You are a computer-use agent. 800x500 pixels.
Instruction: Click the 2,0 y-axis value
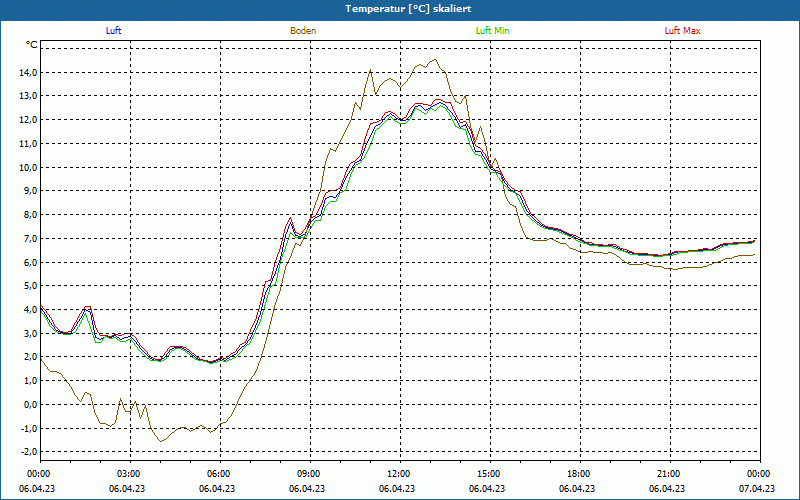[30, 357]
